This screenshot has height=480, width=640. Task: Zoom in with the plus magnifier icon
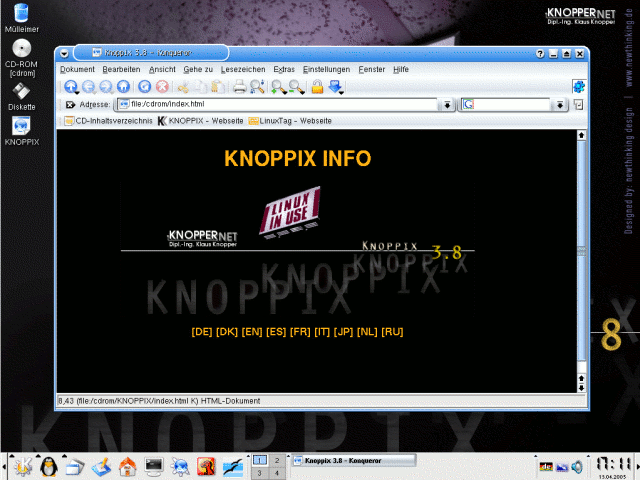[279, 87]
